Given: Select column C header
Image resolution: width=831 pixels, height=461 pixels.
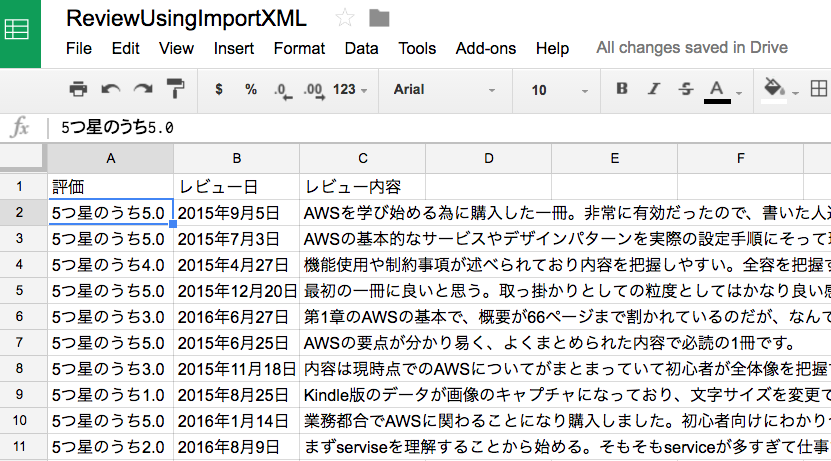Looking at the screenshot, I should pos(363,158).
